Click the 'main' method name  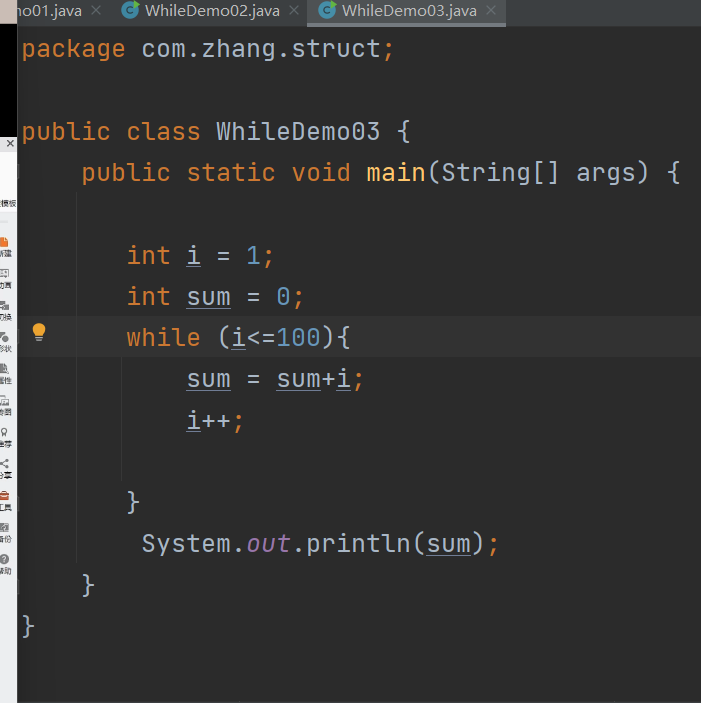(396, 172)
